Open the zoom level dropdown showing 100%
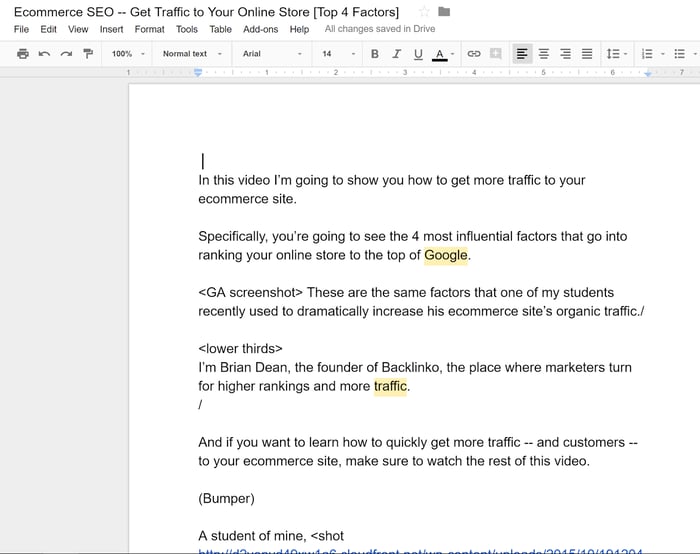Viewport: 700px width, 554px height. click(x=127, y=54)
